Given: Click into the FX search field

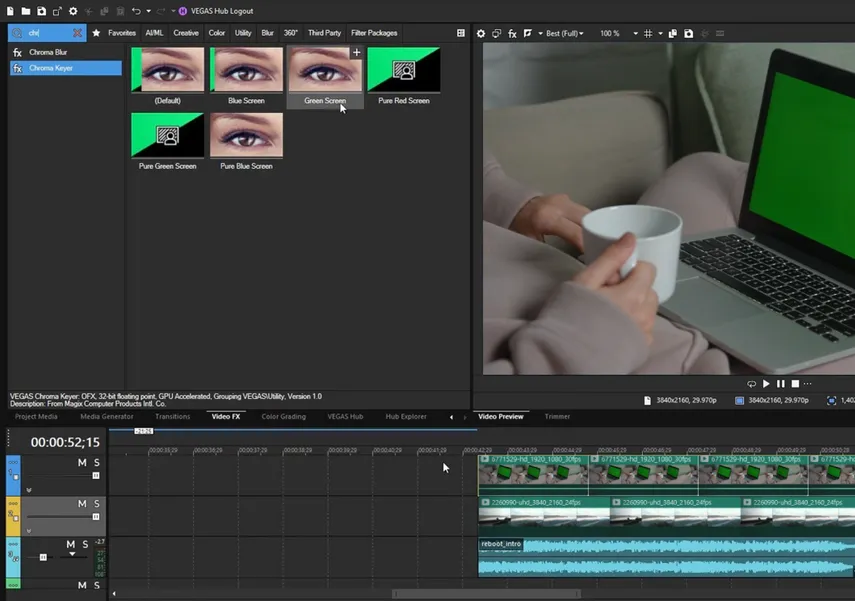Looking at the screenshot, I should tap(48, 33).
